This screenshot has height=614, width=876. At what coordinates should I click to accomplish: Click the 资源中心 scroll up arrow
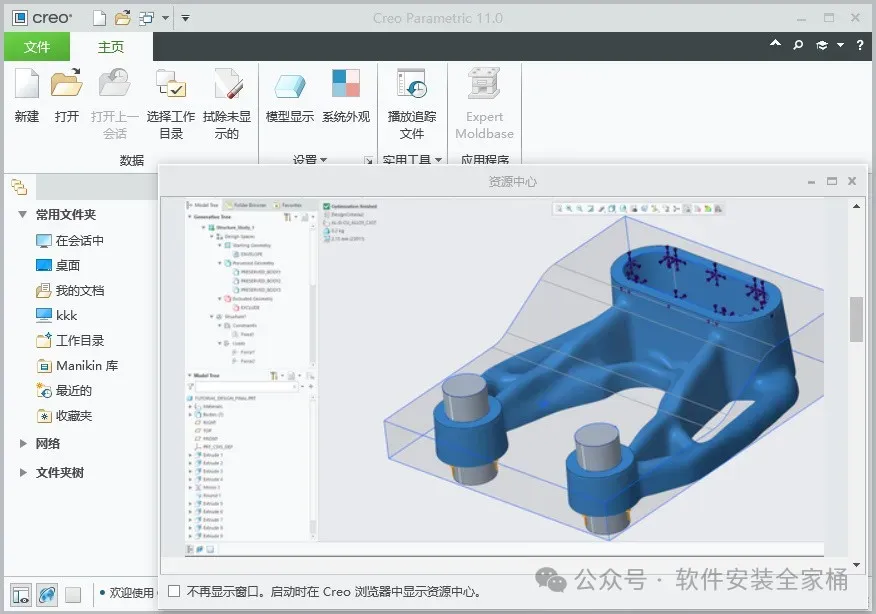(856, 207)
